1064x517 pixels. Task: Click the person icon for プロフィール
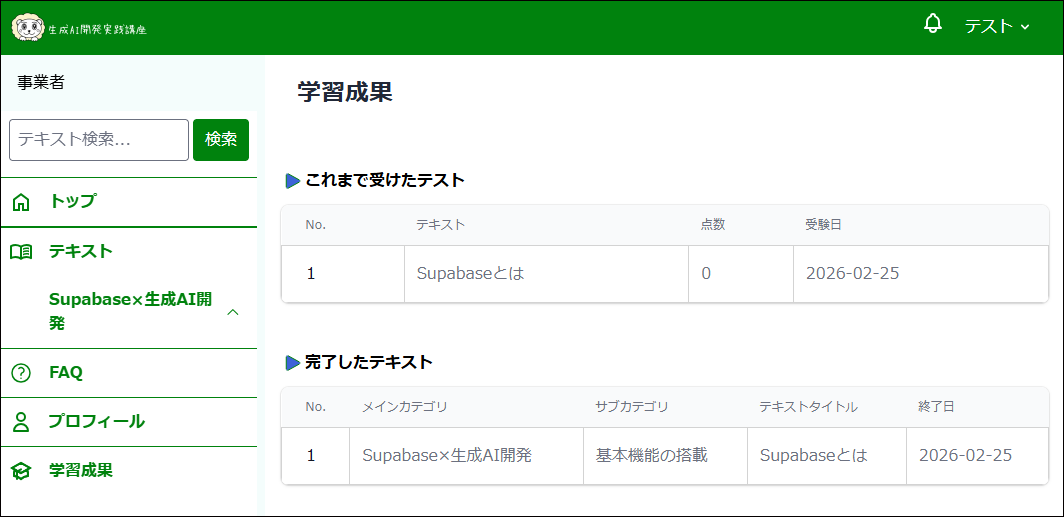pos(21,422)
